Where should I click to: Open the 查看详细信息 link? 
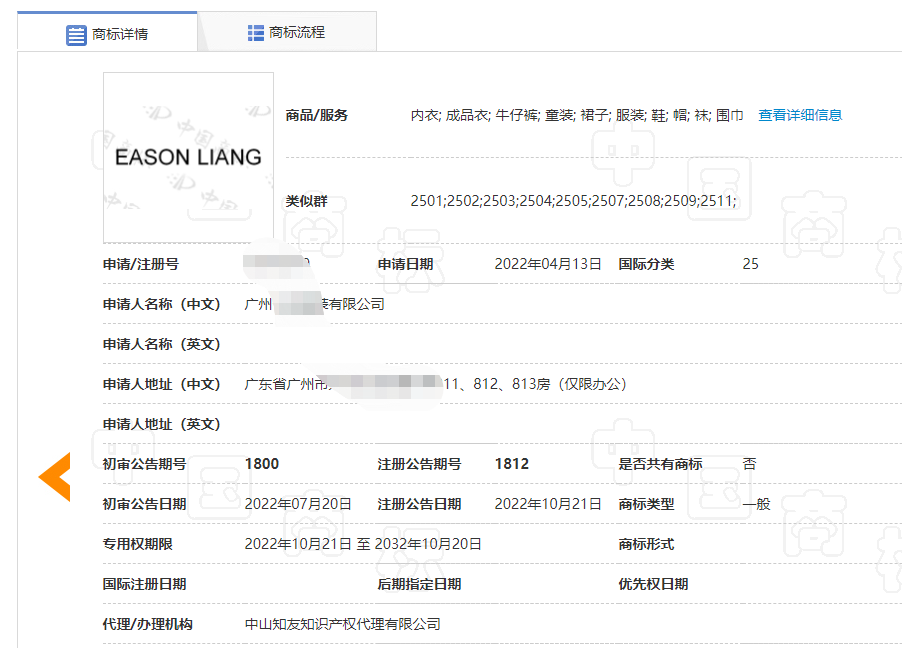pos(800,115)
